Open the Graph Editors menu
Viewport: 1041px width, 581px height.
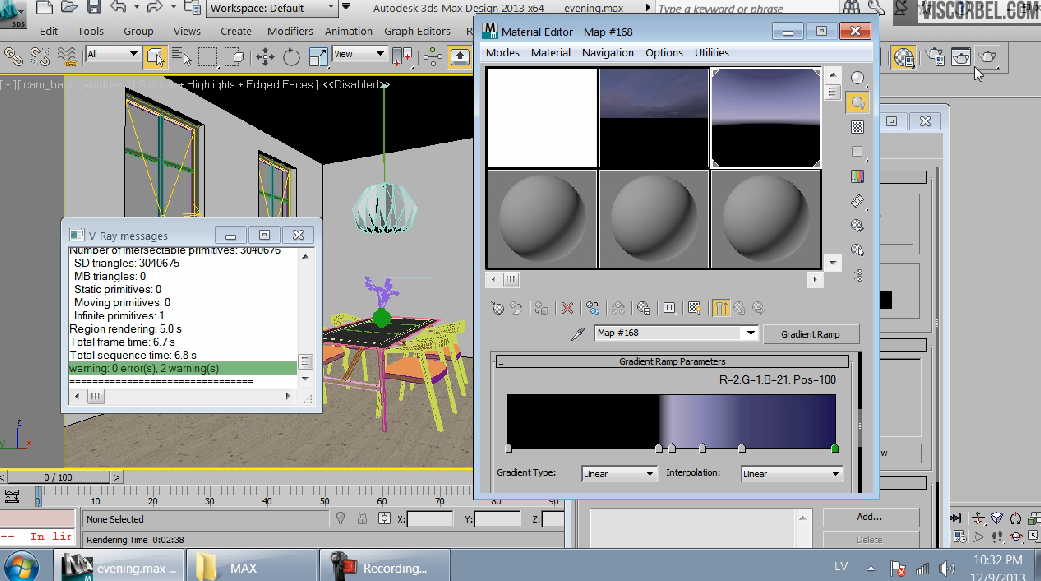pos(417,31)
